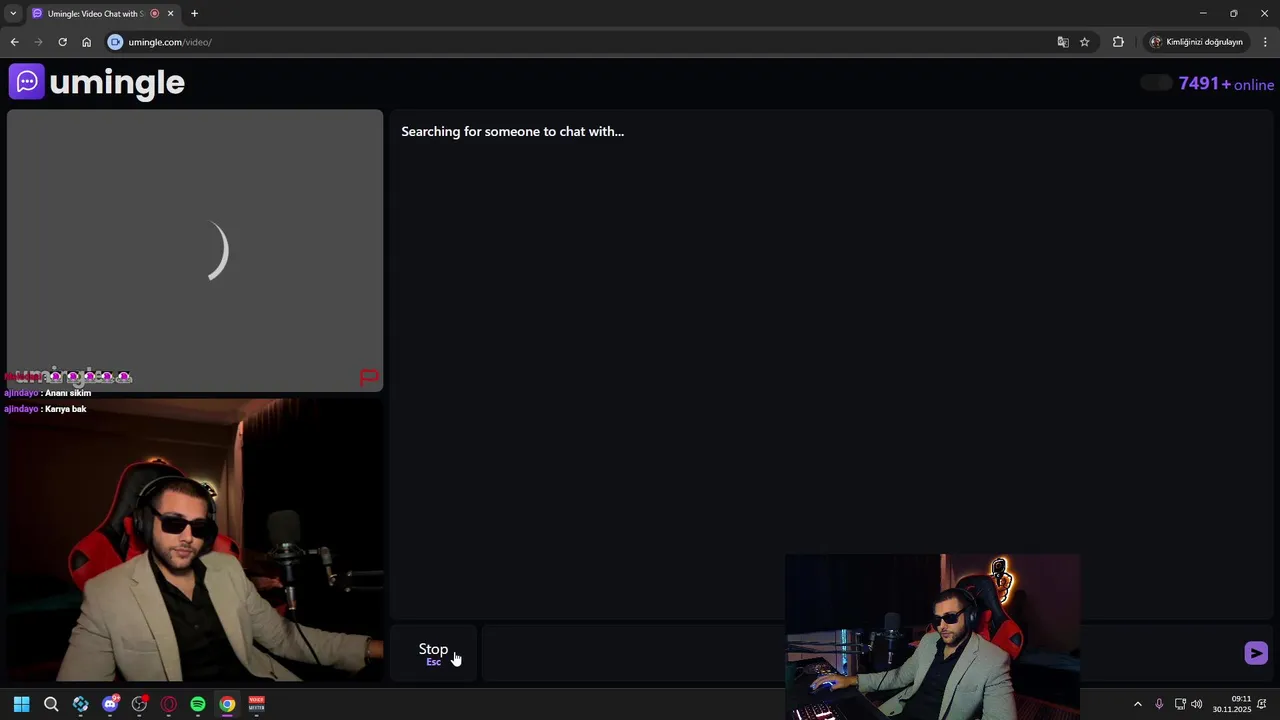Open the Discord taskbar icon
Screen dimensions: 1280x720
[x=110, y=704]
